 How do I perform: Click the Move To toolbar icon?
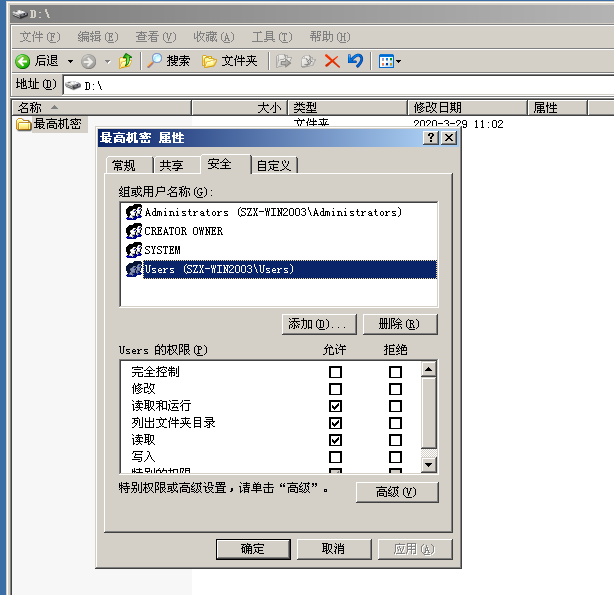click(x=284, y=61)
